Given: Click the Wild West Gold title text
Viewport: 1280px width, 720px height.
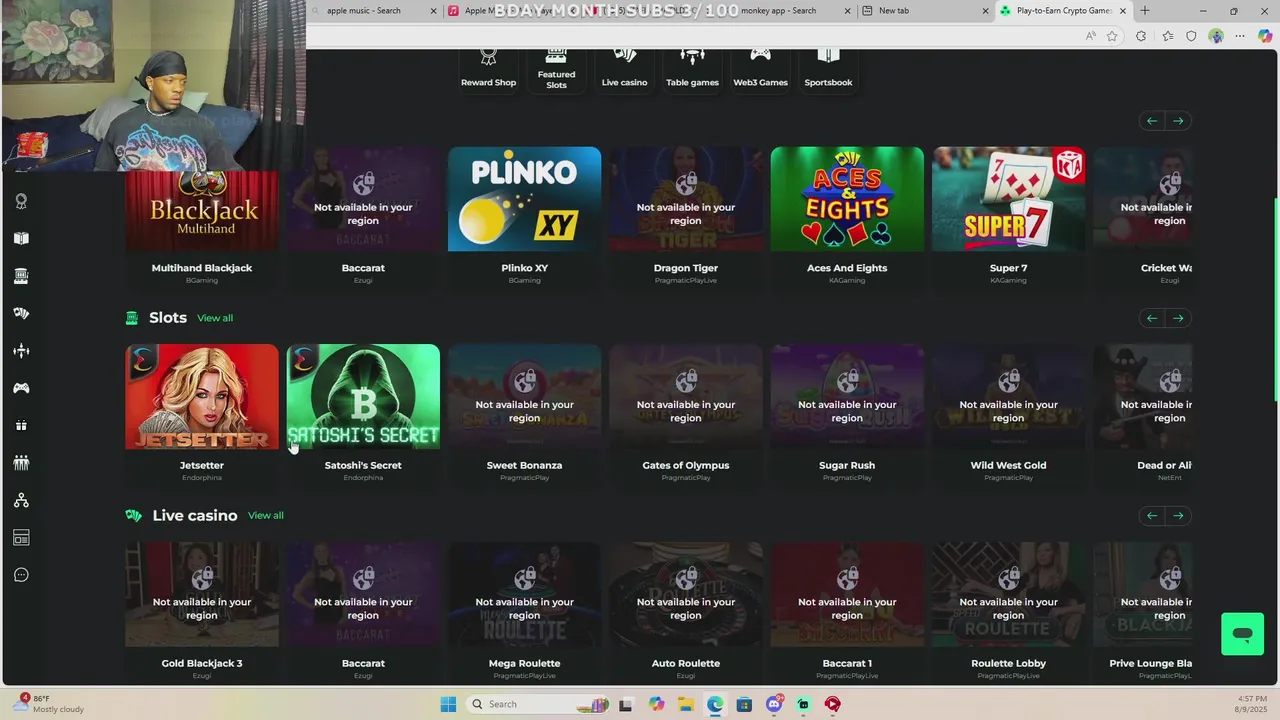Looking at the screenshot, I should [x=1008, y=466].
